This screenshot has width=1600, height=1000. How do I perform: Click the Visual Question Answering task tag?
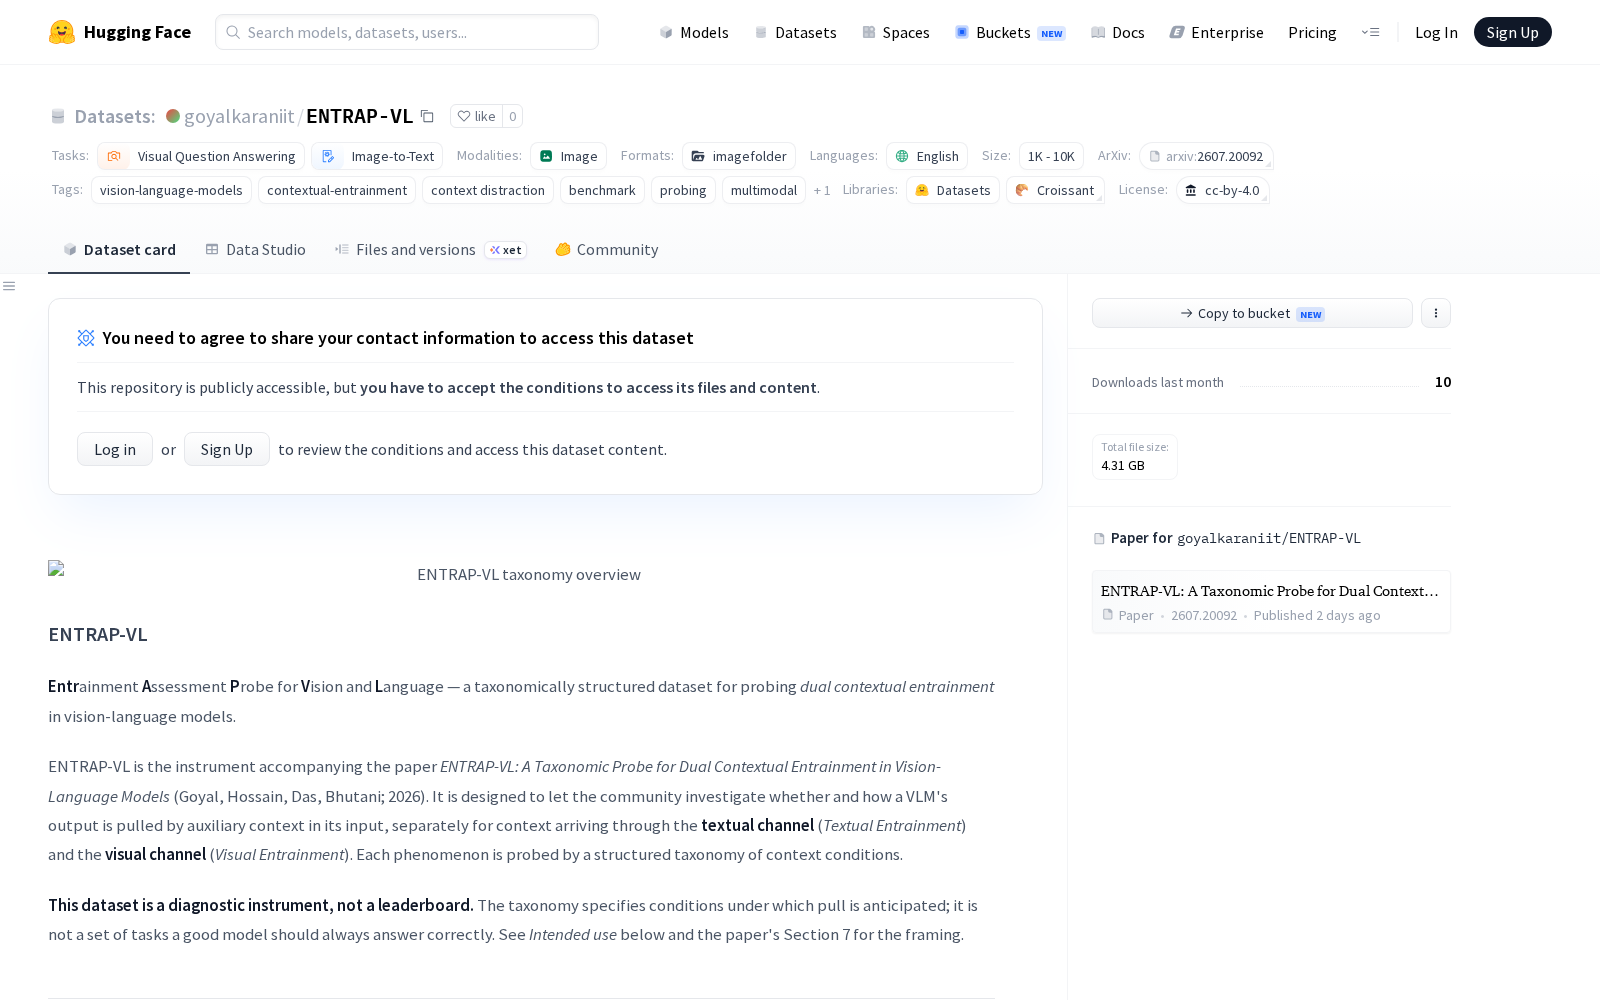pos(201,156)
